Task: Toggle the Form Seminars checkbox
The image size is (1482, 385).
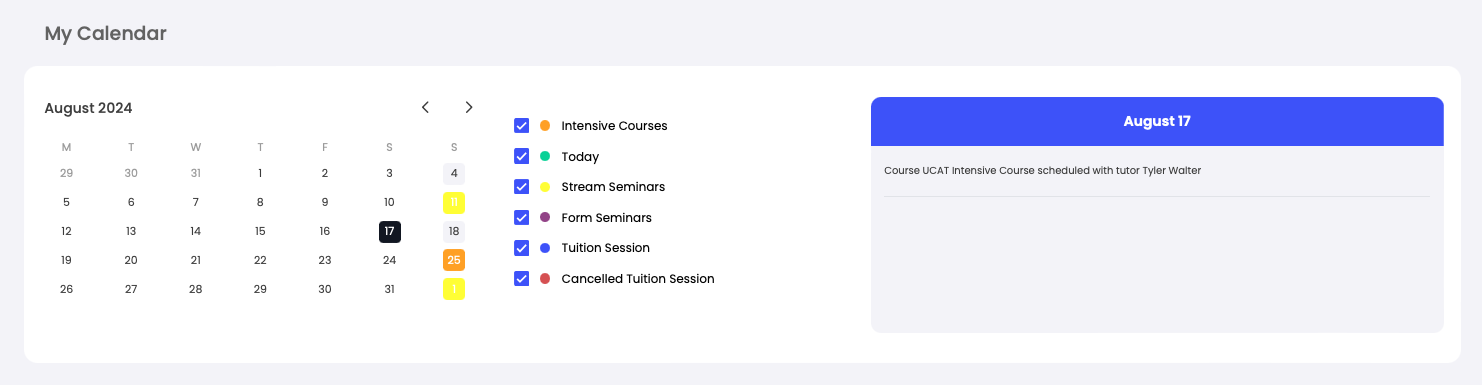Action: [521, 217]
